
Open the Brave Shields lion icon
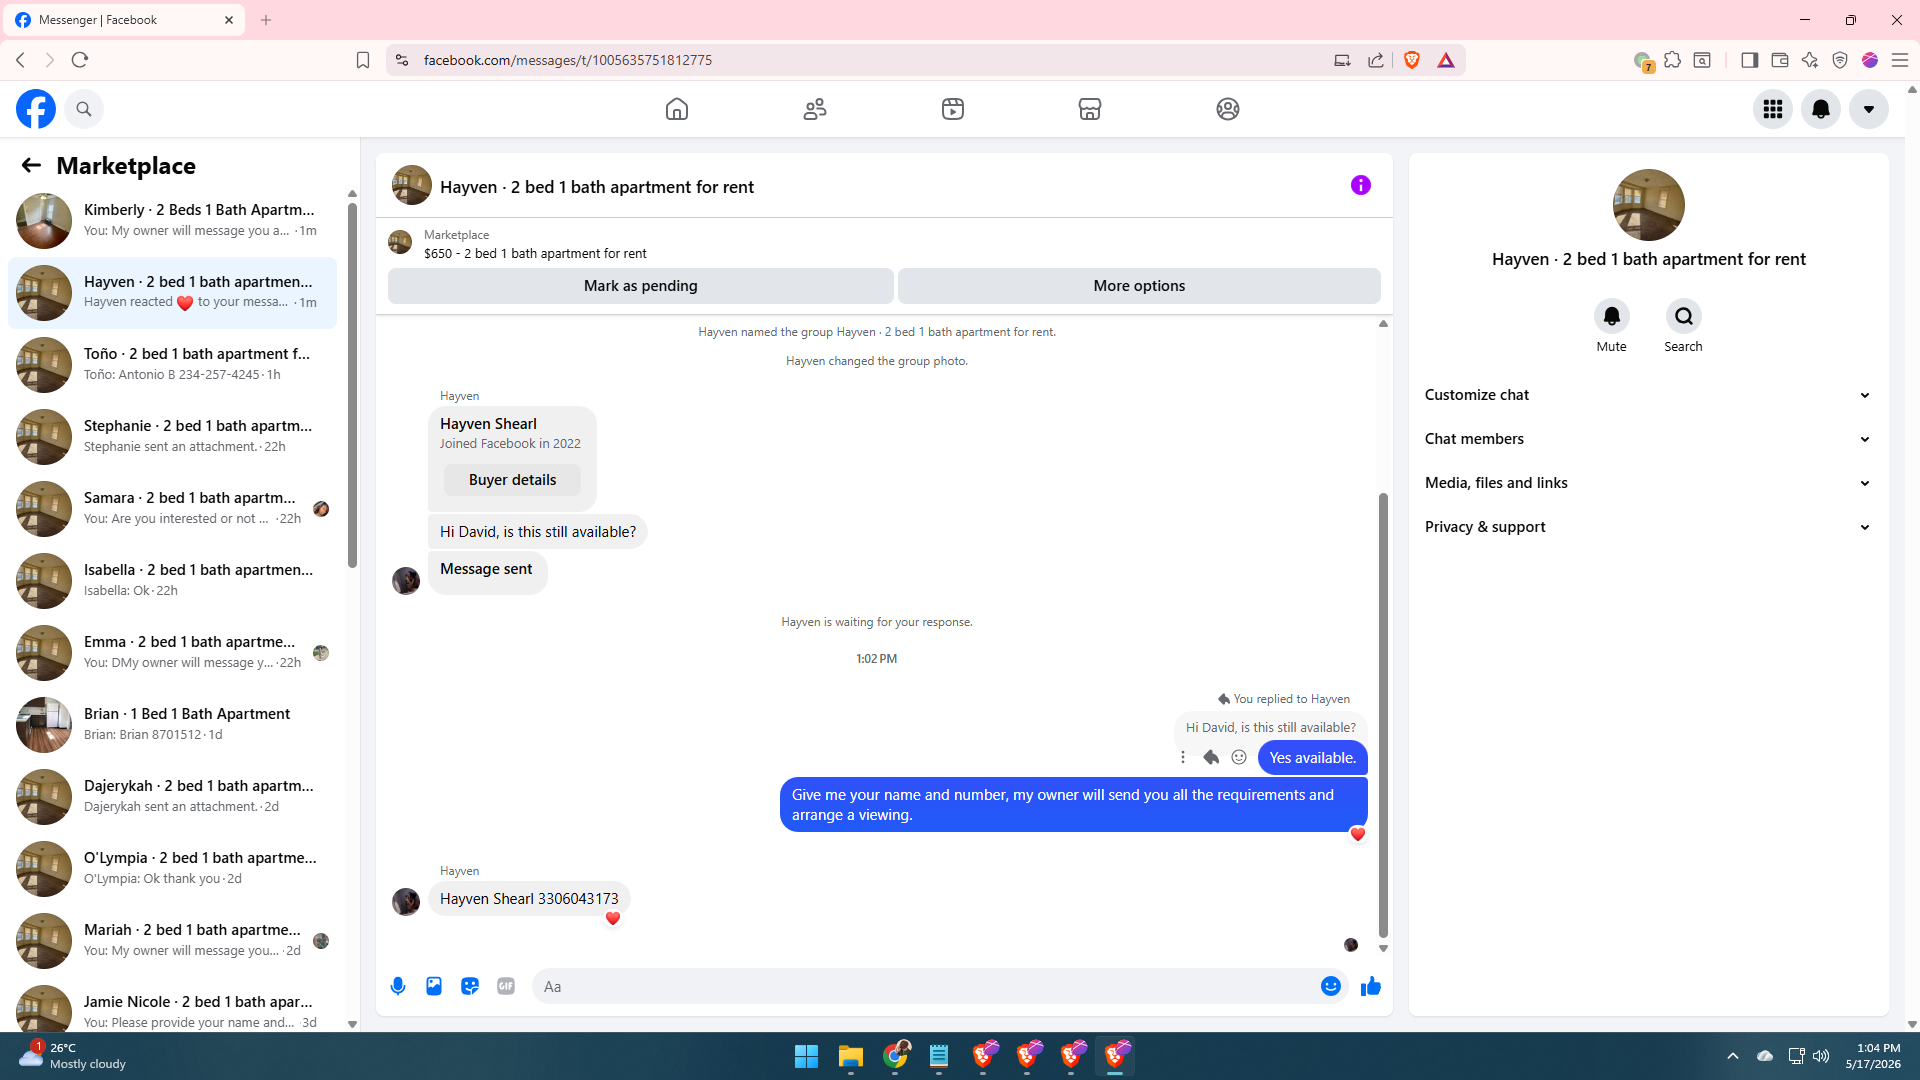point(1412,60)
